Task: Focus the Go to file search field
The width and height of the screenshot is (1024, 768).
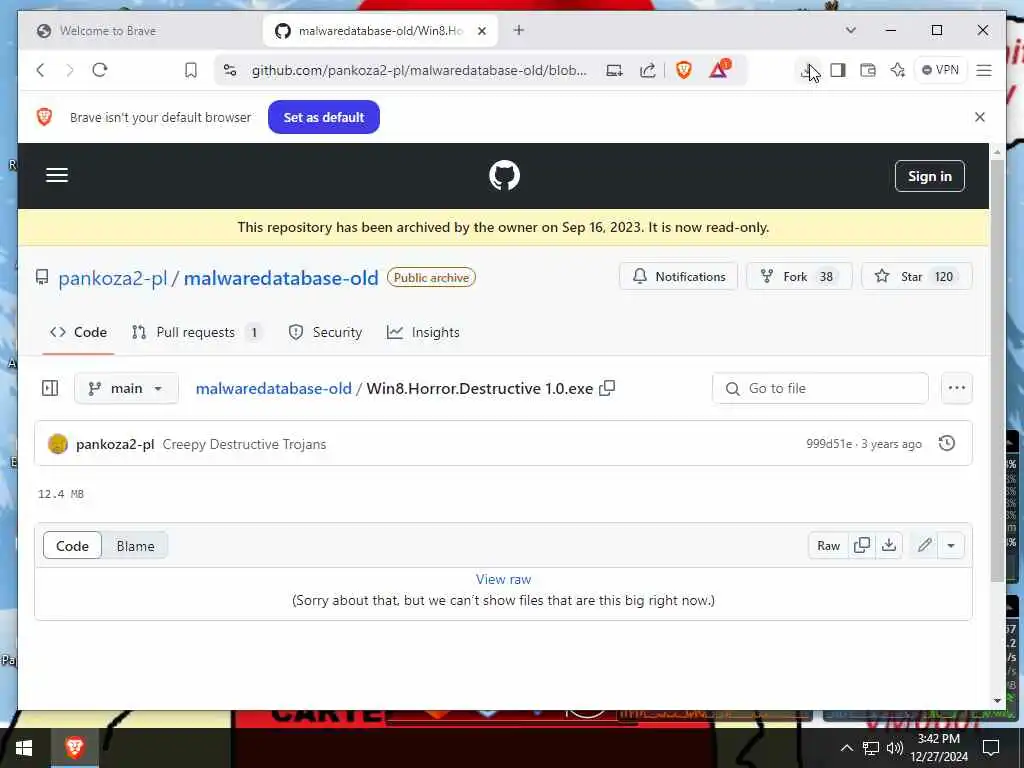Action: [x=820, y=389]
